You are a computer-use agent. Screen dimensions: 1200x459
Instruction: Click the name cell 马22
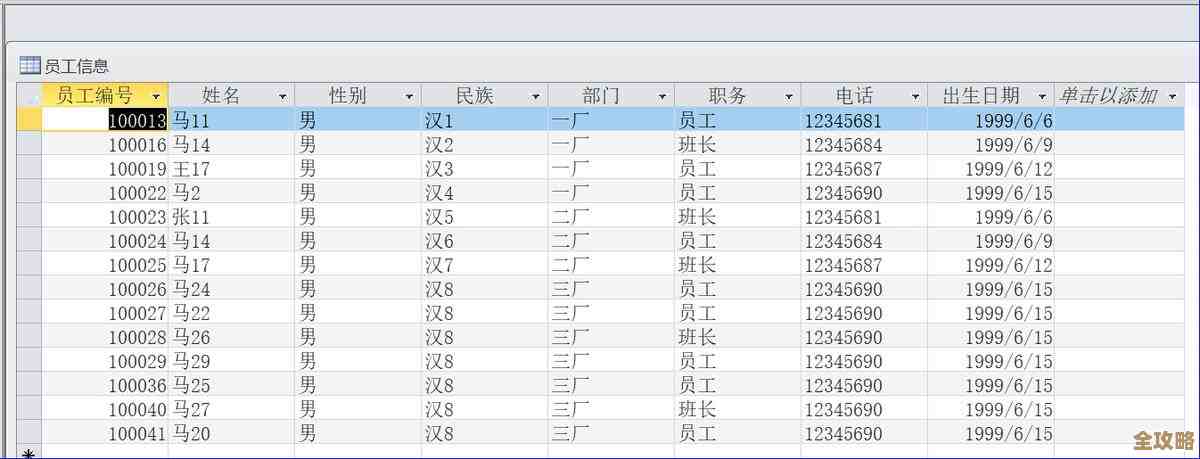231,312
